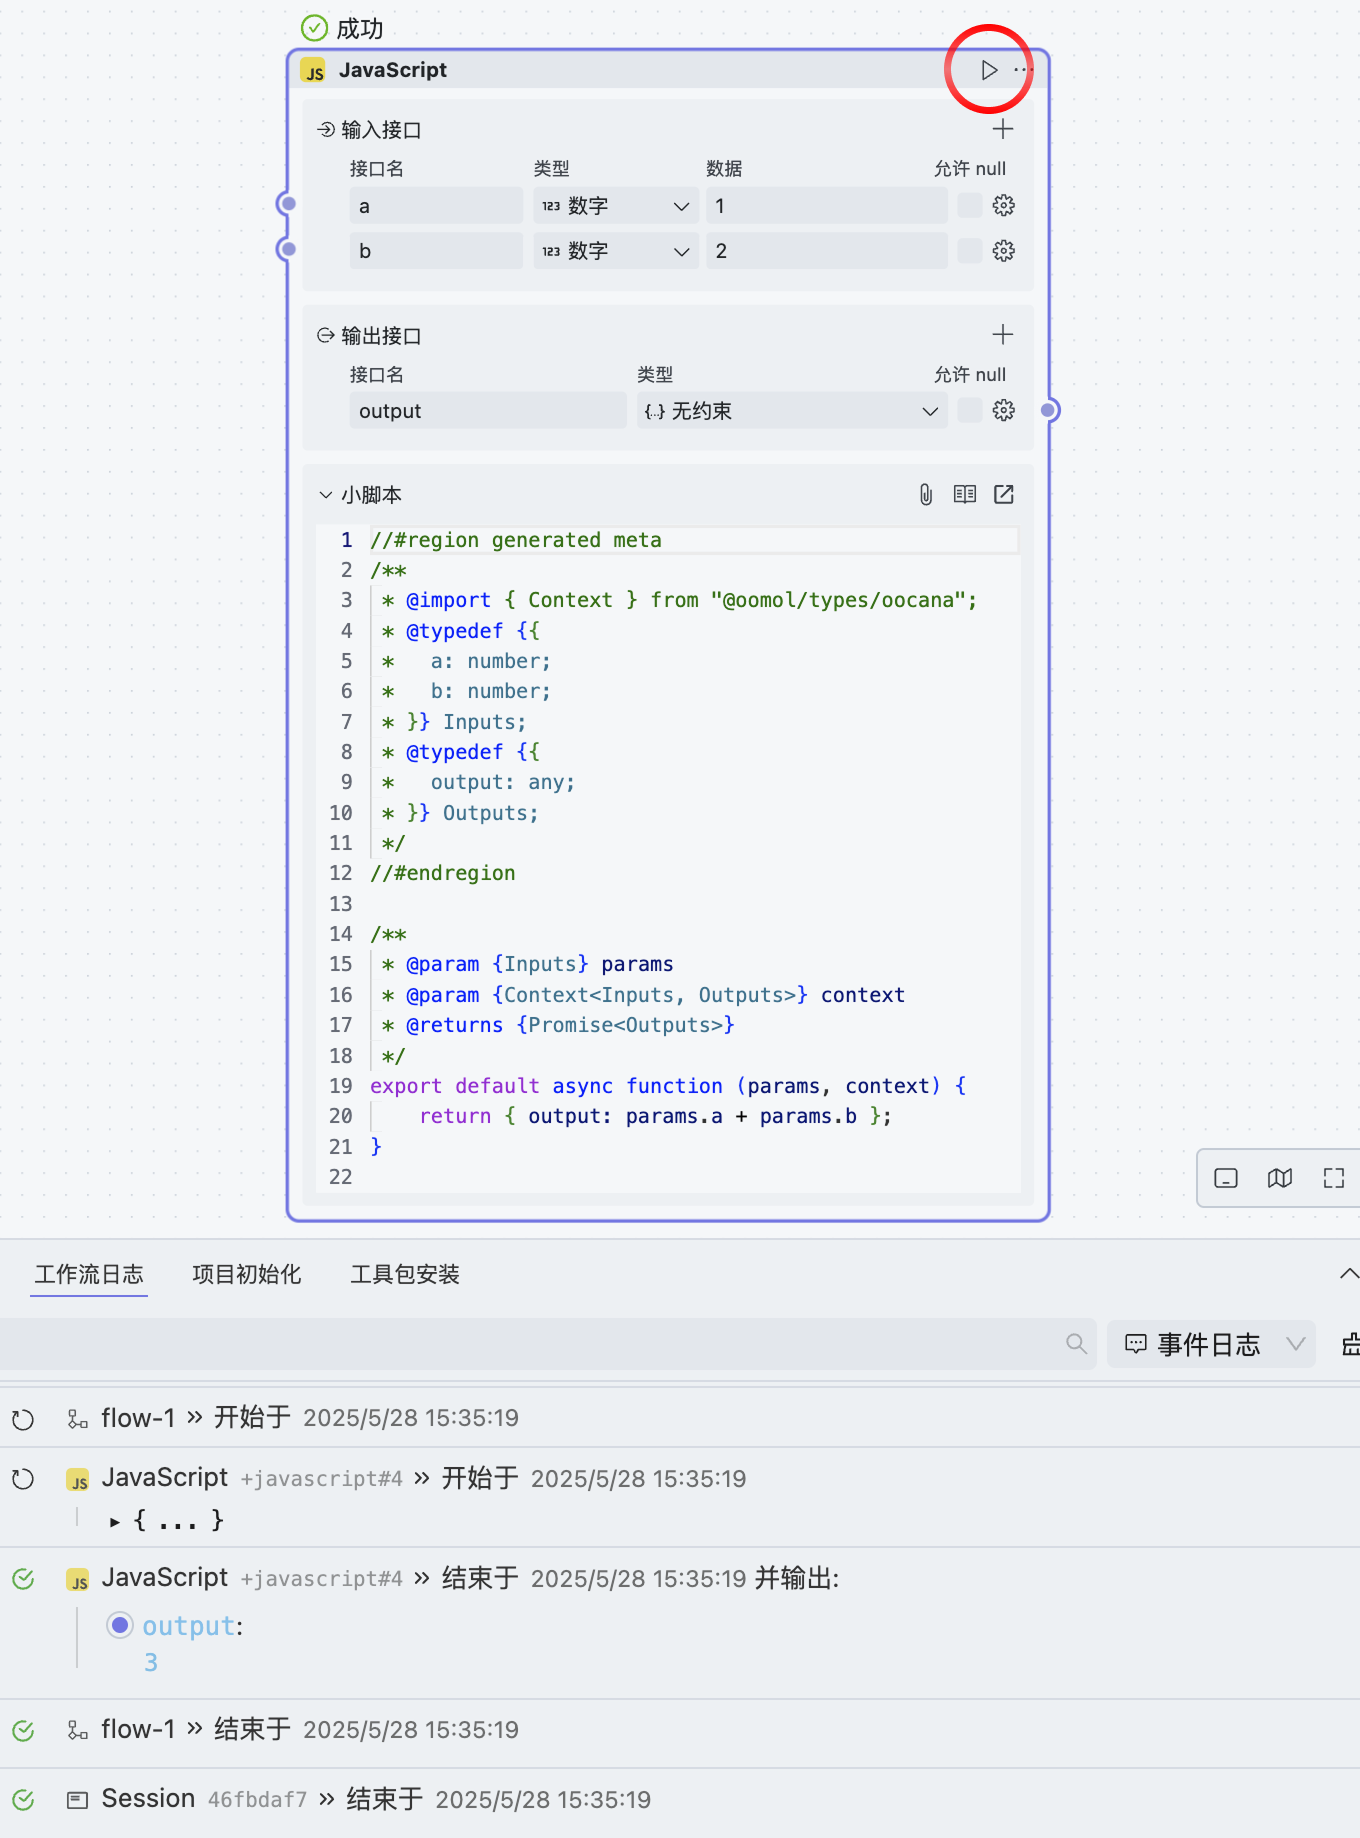This screenshot has height=1838, width=1360.
Task: Enable allow null checkbox for input b
Action: (x=969, y=251)
